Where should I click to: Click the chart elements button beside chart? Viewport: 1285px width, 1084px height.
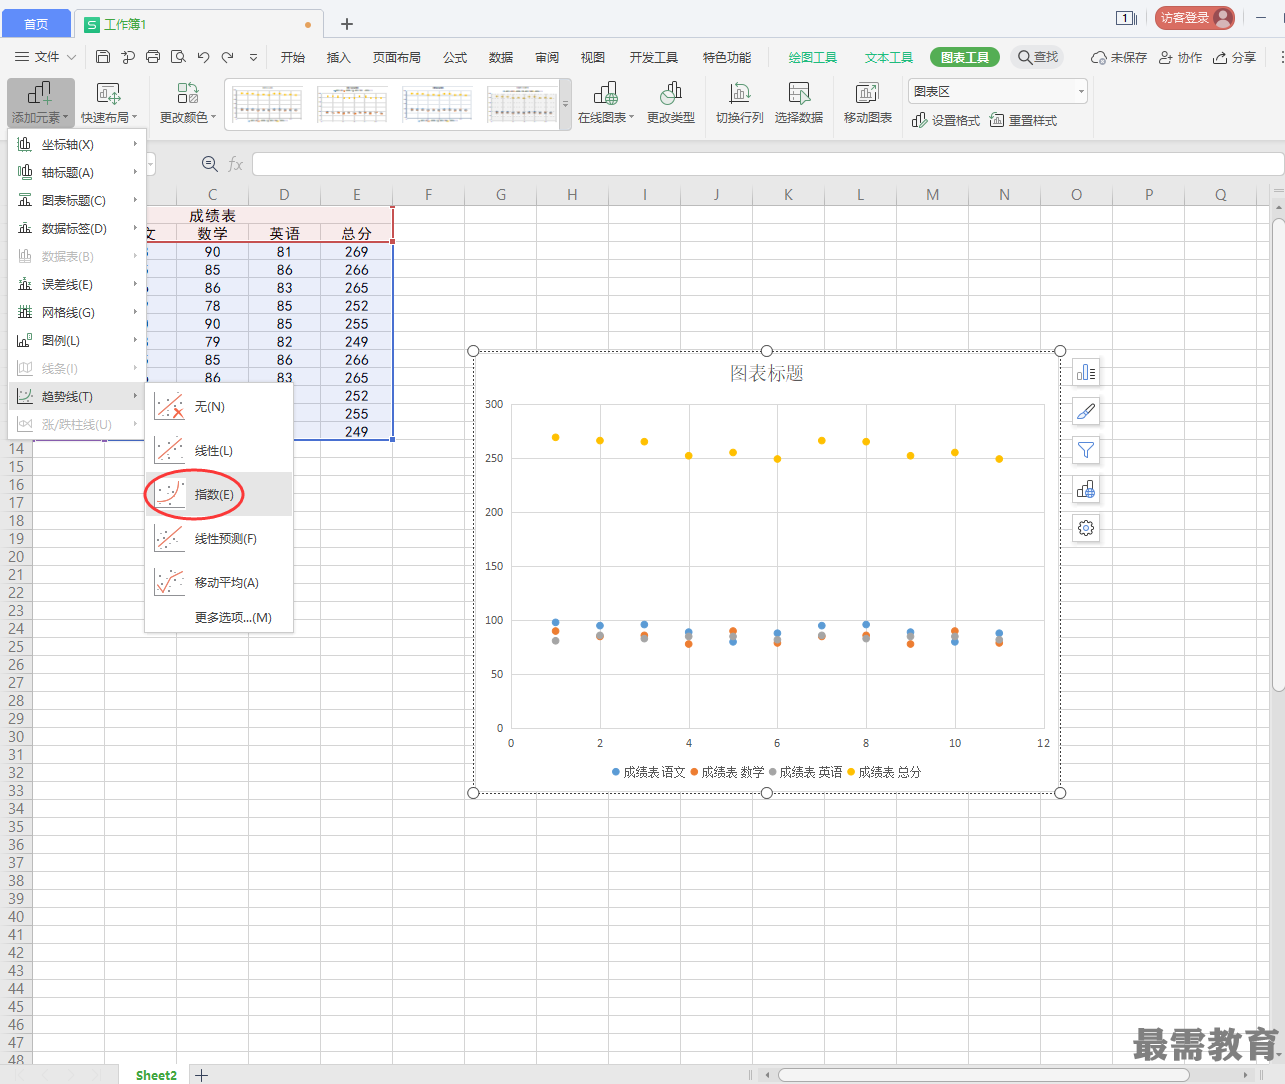(1086, 373)
